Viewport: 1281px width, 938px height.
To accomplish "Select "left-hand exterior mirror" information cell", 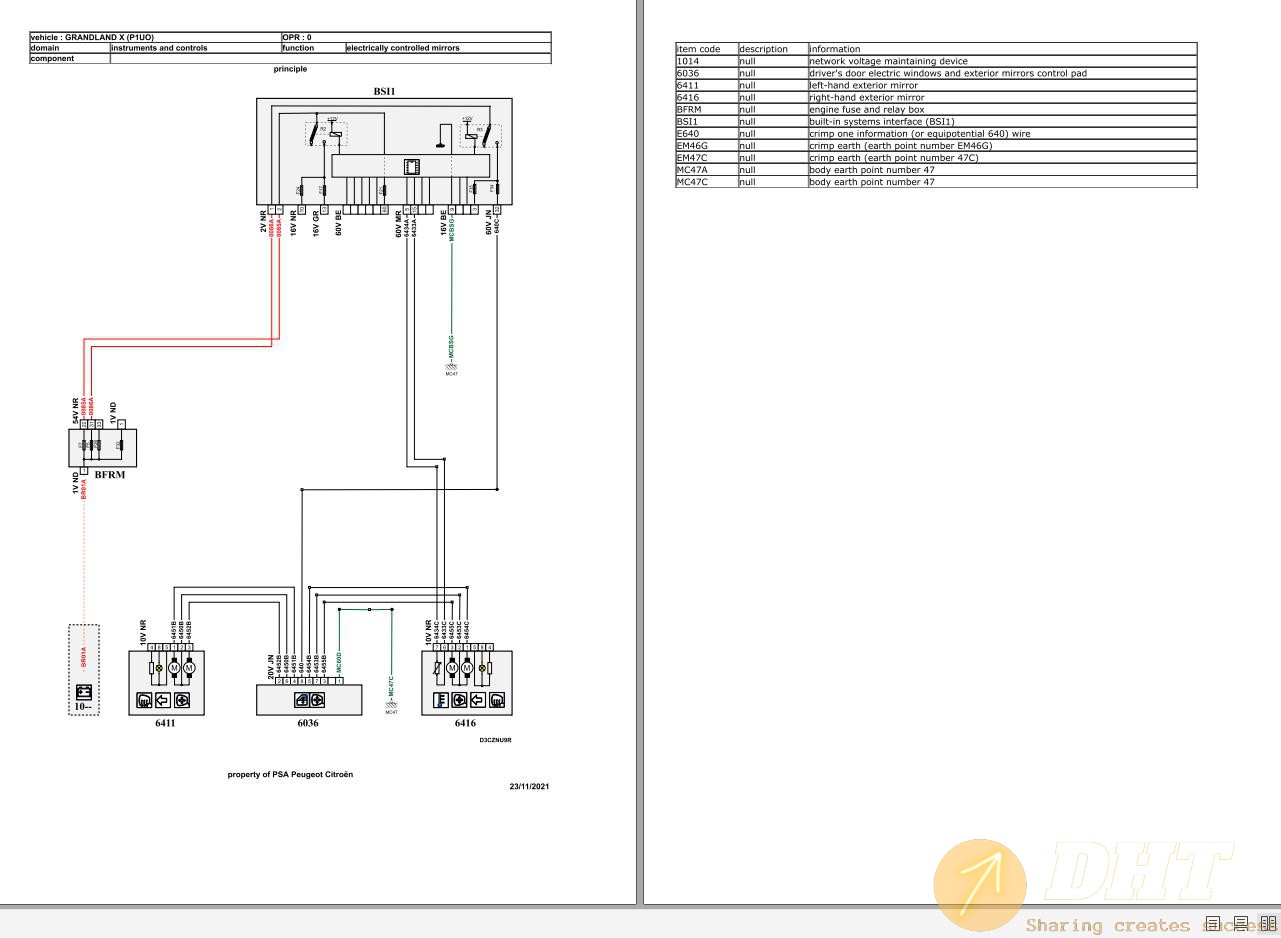I will click(1002, 85).
